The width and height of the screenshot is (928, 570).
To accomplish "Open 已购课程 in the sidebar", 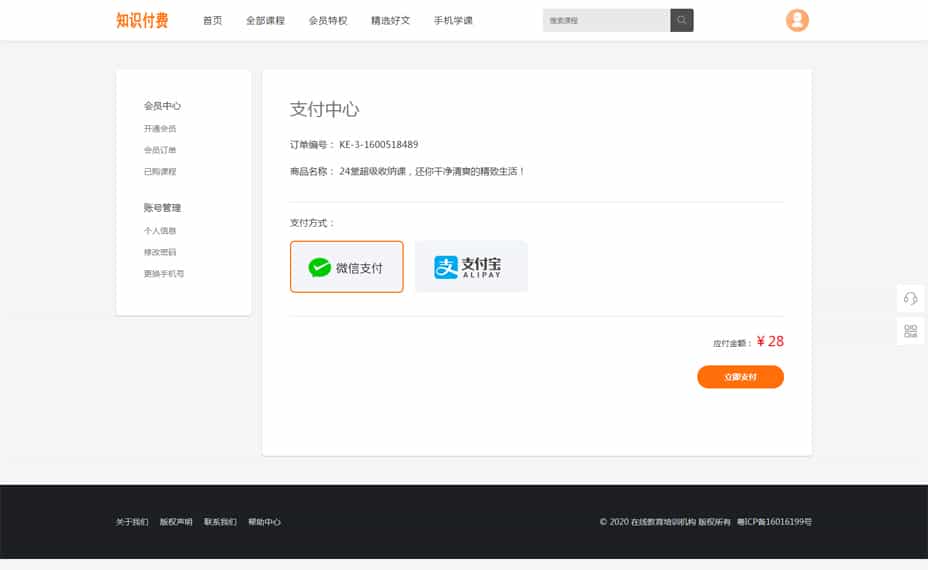I will click(160, 172).
